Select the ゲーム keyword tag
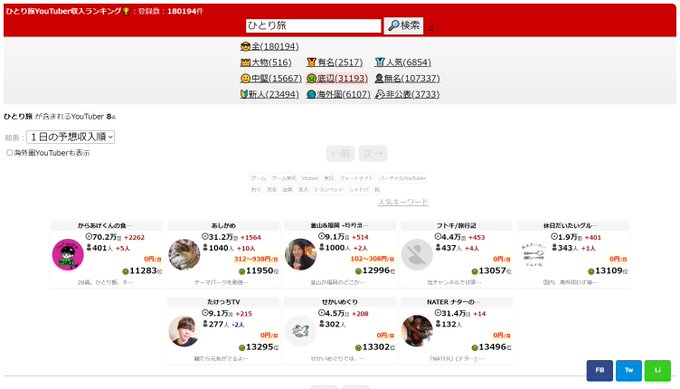Screen dimensions: 680x389 coord(258,178)
